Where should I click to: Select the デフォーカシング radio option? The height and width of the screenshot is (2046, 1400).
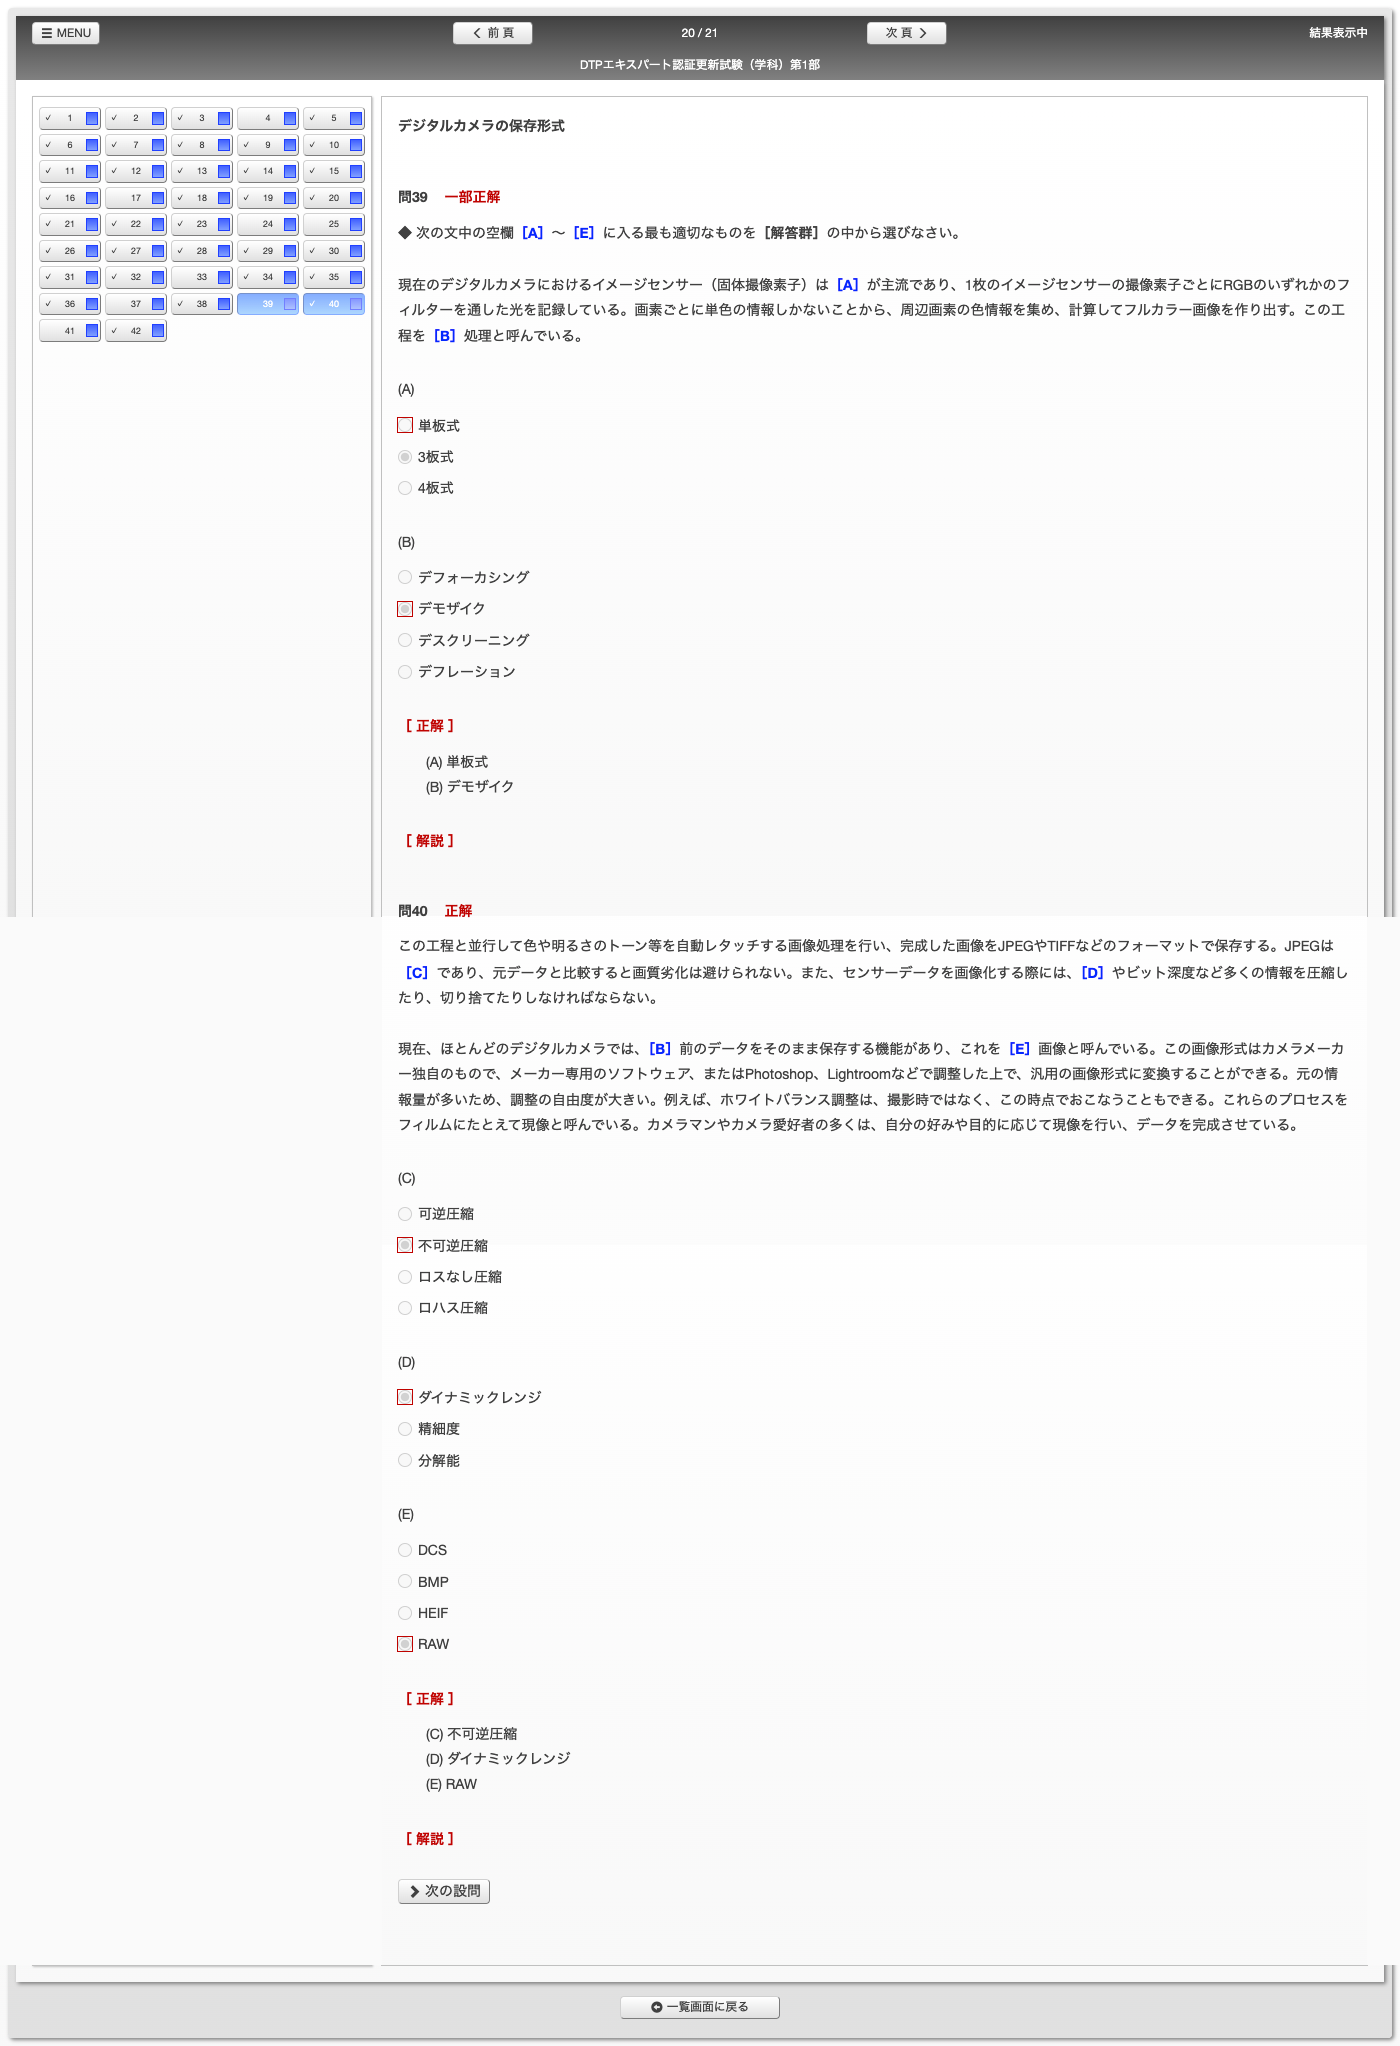click(x=405, y=577)
